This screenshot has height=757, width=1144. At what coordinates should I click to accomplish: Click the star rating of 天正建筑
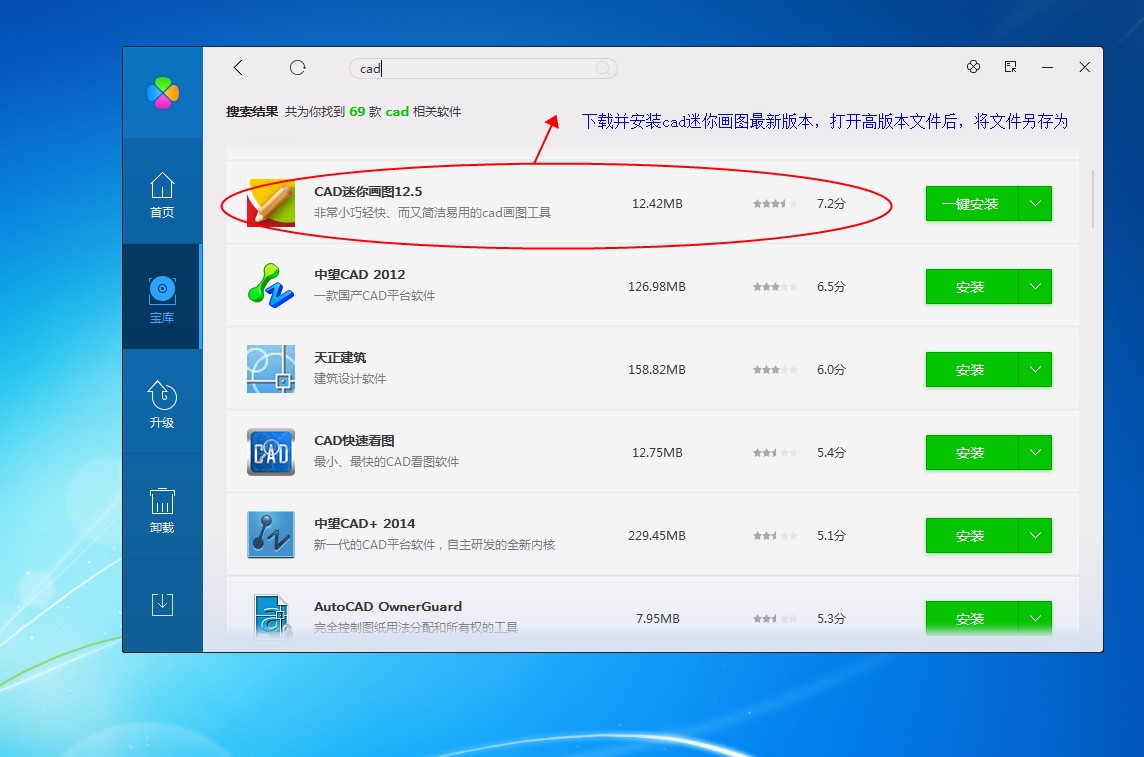tap(775, 370)
